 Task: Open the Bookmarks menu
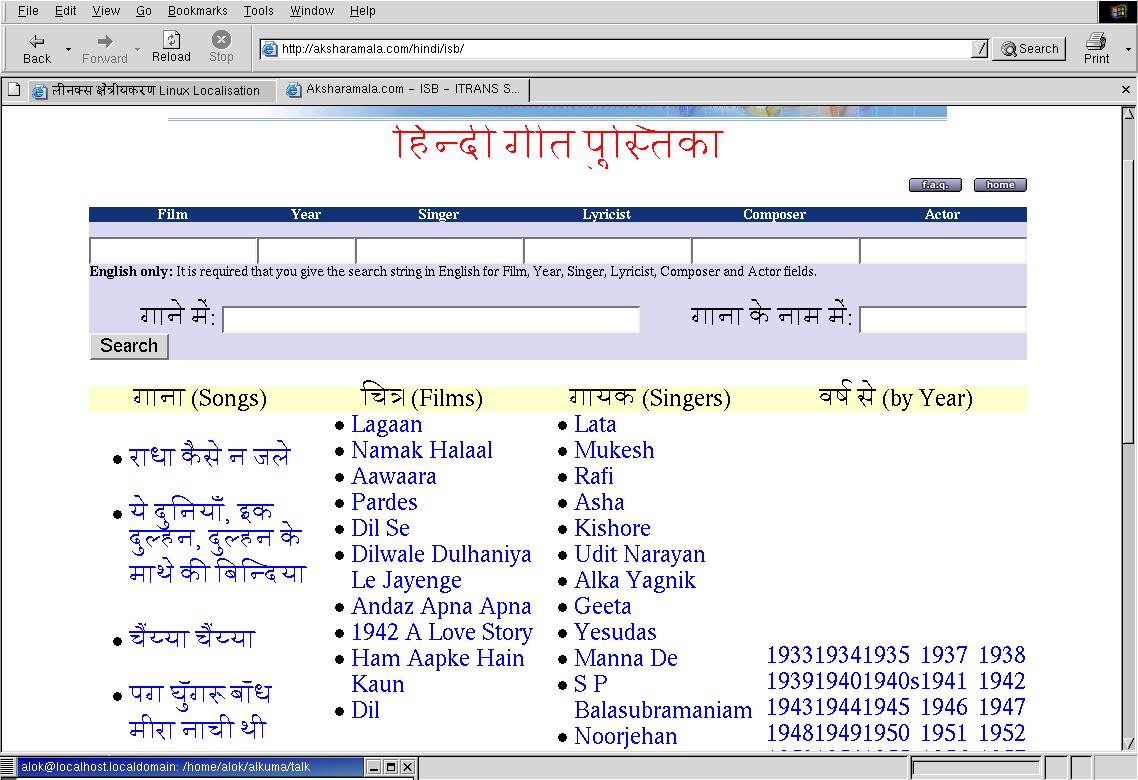pos(197,11)
